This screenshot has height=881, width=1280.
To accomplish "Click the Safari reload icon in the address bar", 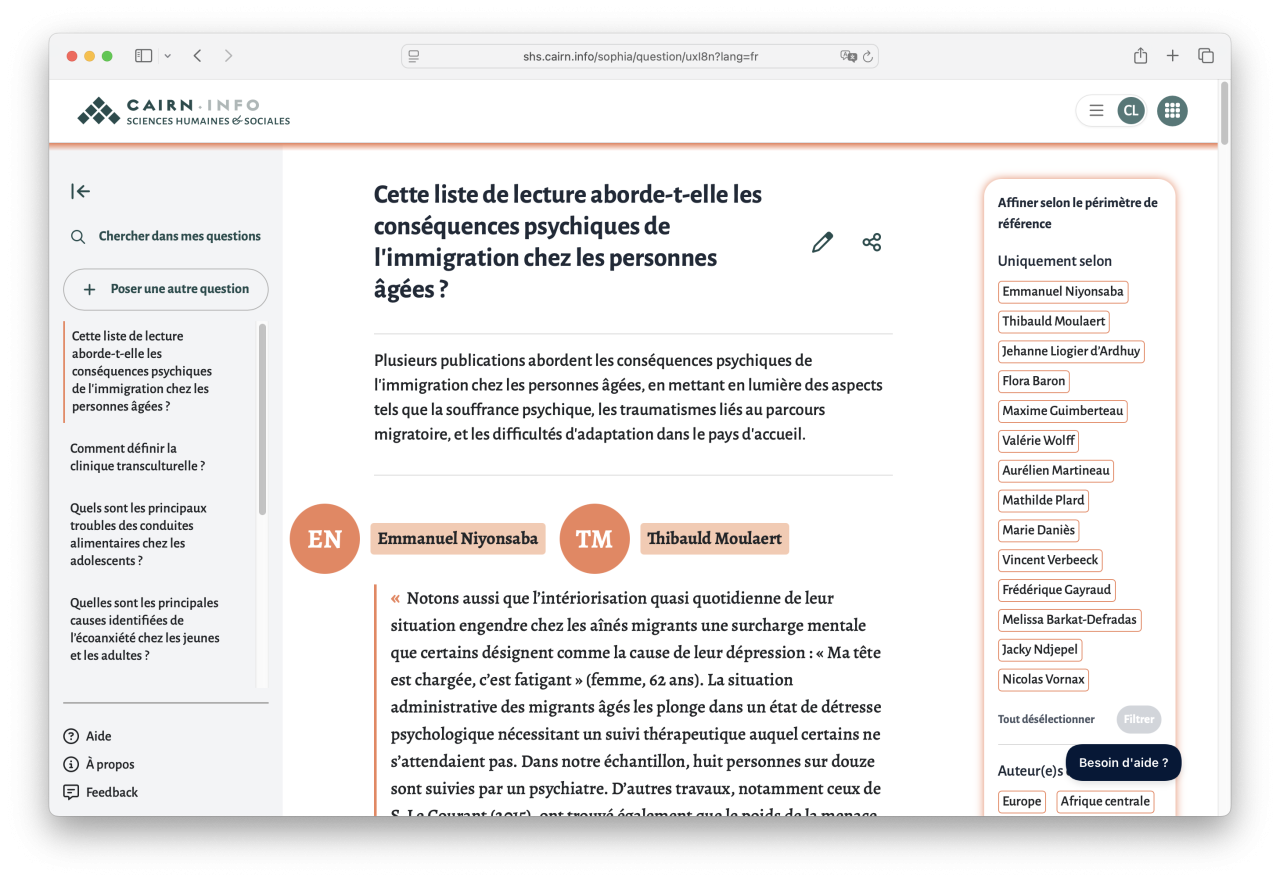I will tap(867, 56).
